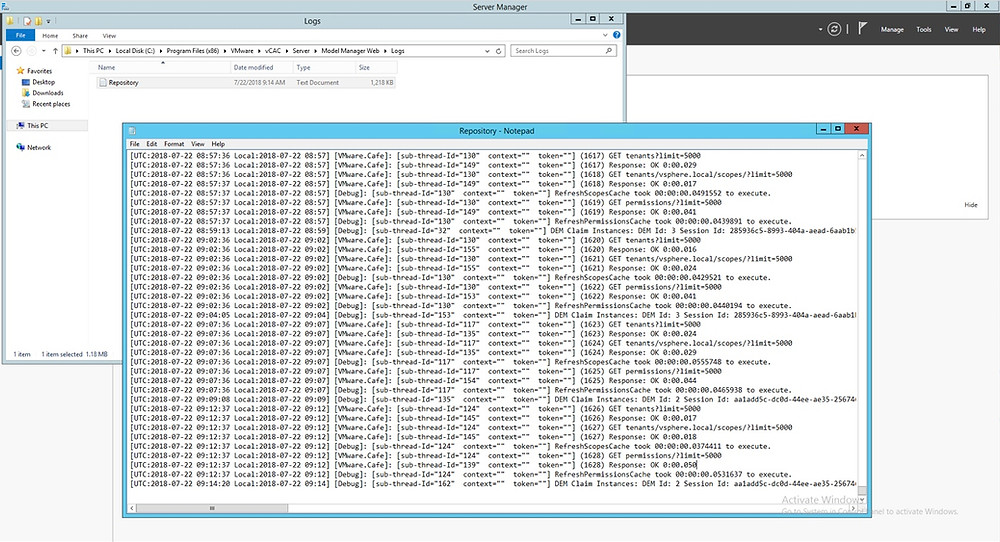Click Program Files (x86) breadcrumb segment
Viewport: 1000px width, 542px height.
(x=193, y=51)
